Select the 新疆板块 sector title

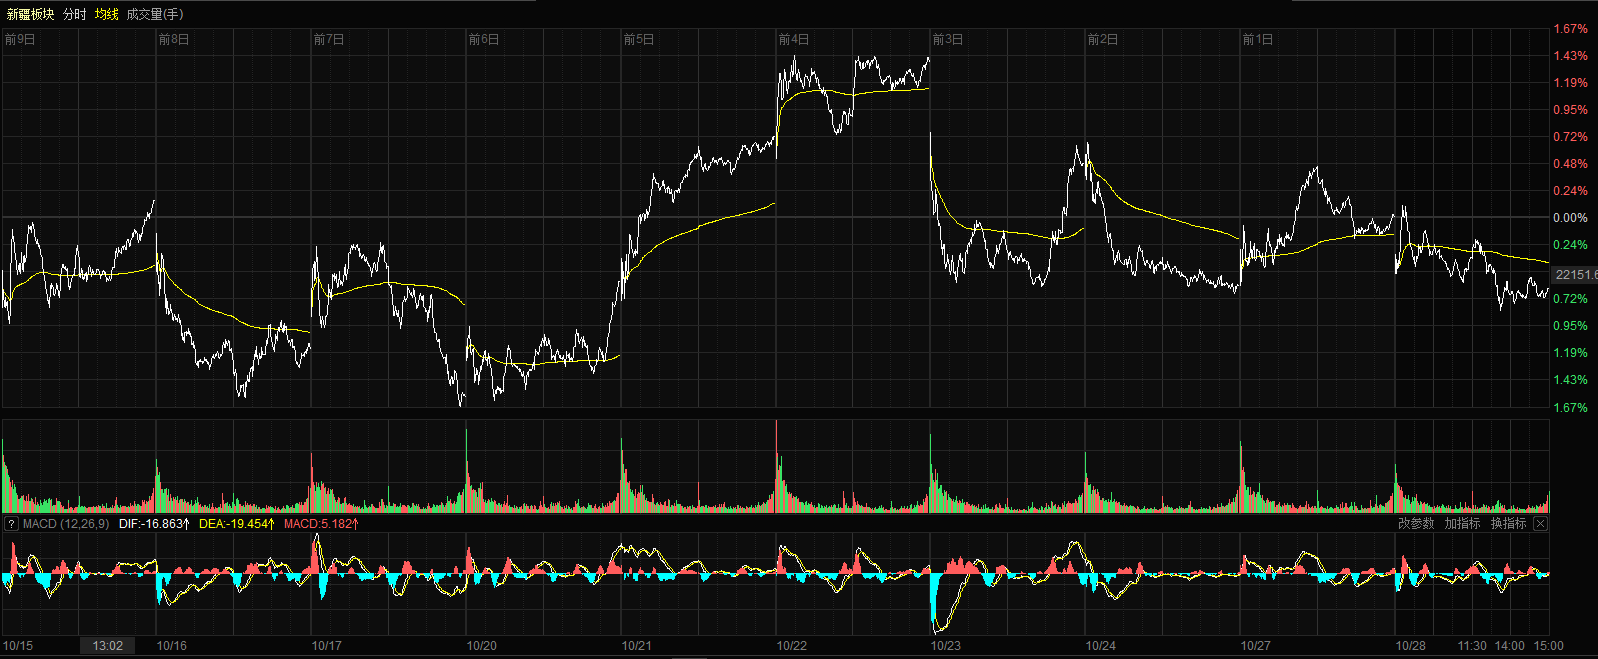(x=30, y=14)
